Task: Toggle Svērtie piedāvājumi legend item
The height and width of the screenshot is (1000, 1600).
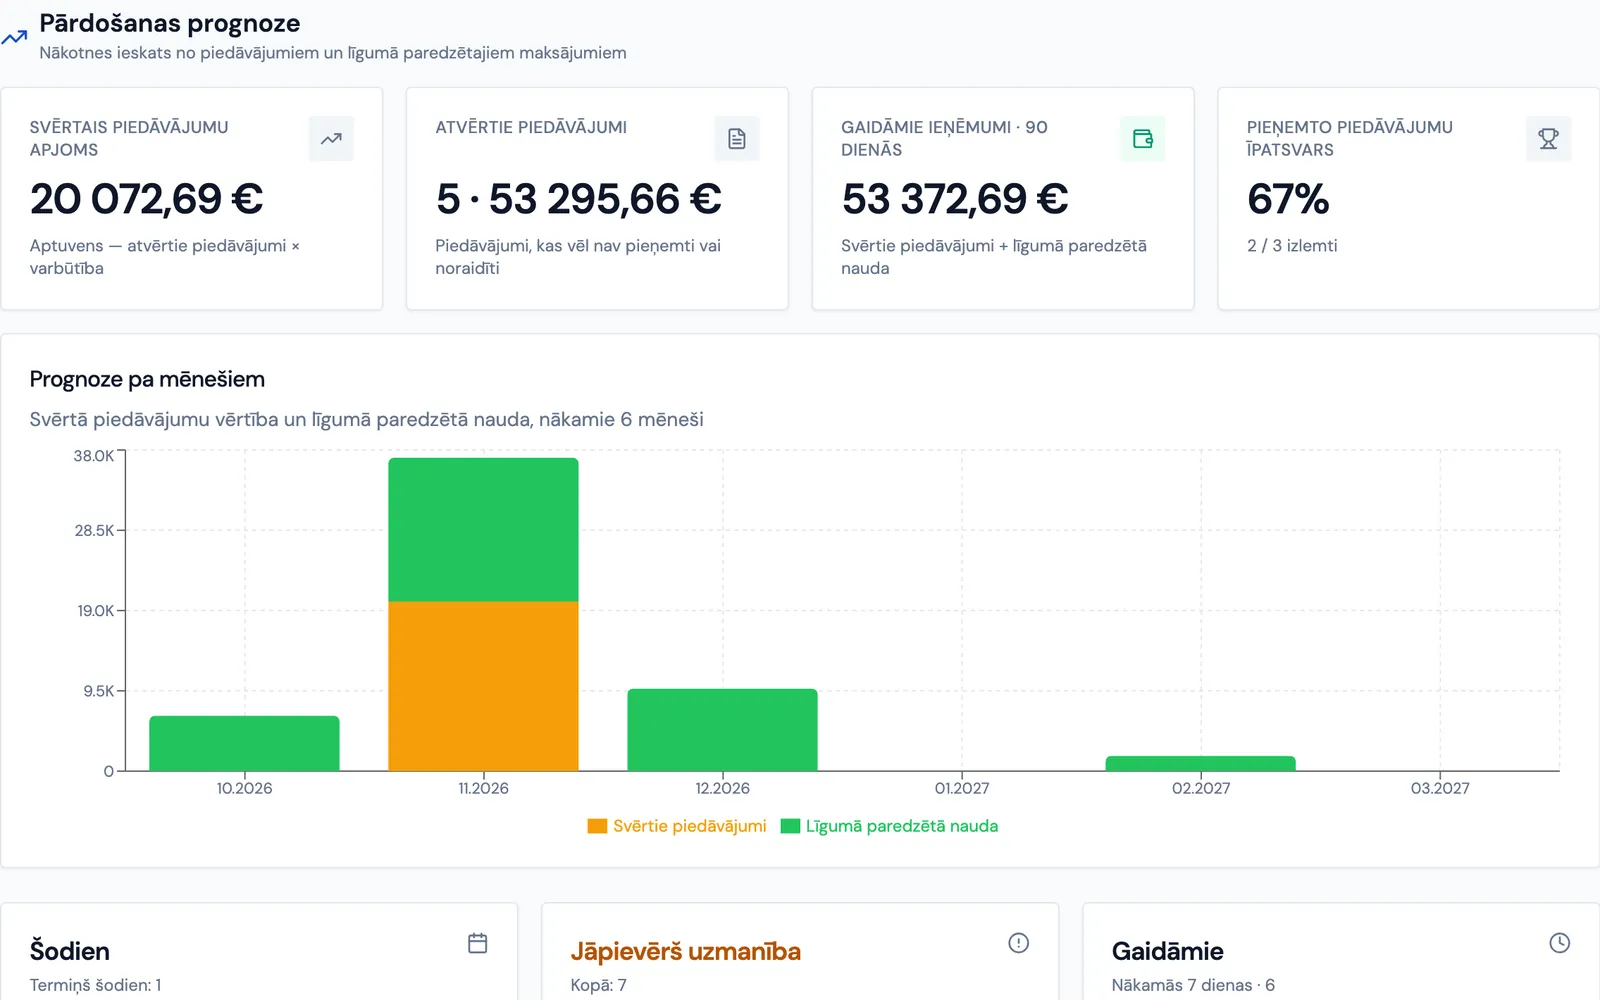Action: tap(677, 826)
